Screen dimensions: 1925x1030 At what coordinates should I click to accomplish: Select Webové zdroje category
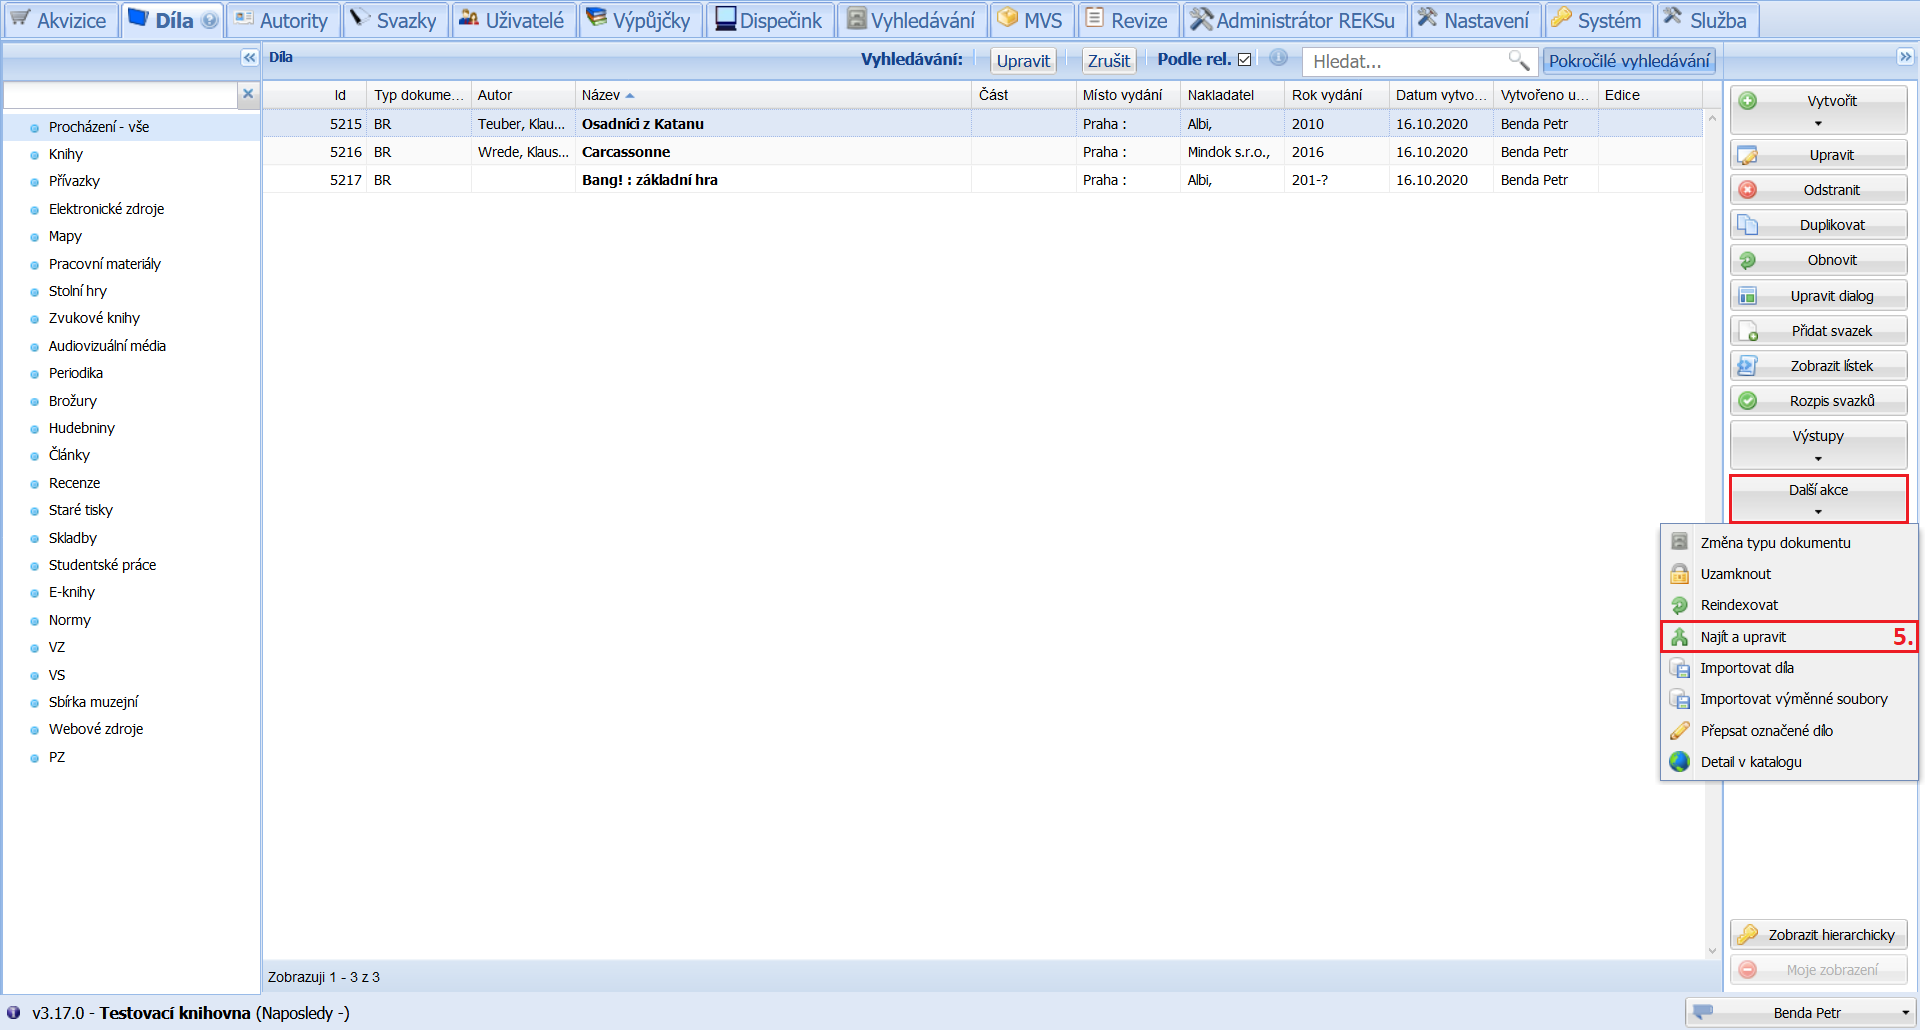click(x=96, y=729)
